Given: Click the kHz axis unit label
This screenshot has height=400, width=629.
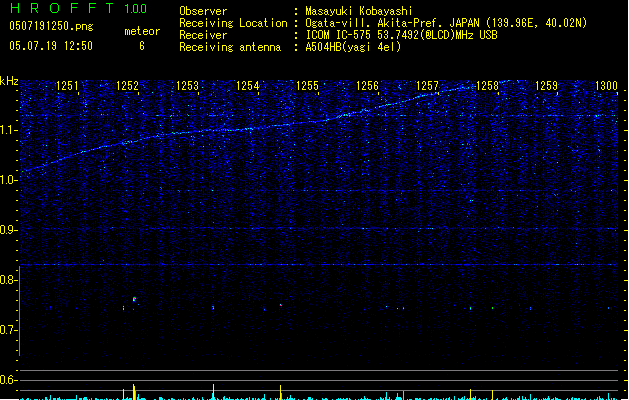Looking at the screenshot, I should tap(9, 80).
